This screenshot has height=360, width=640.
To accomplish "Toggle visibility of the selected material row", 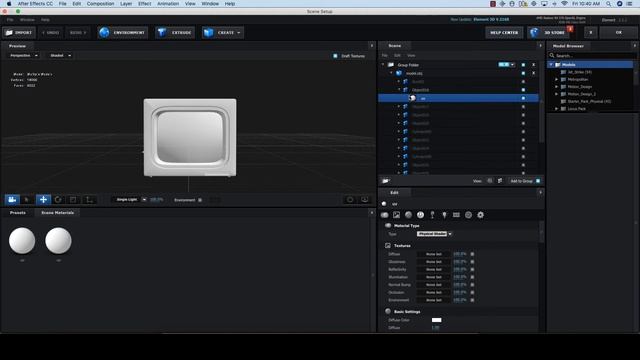I will [523, 98].
